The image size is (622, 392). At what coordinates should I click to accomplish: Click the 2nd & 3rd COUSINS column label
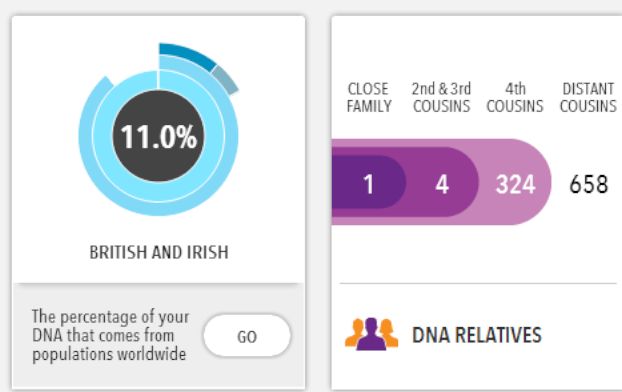pyautogui.click(x=442, y=98)
